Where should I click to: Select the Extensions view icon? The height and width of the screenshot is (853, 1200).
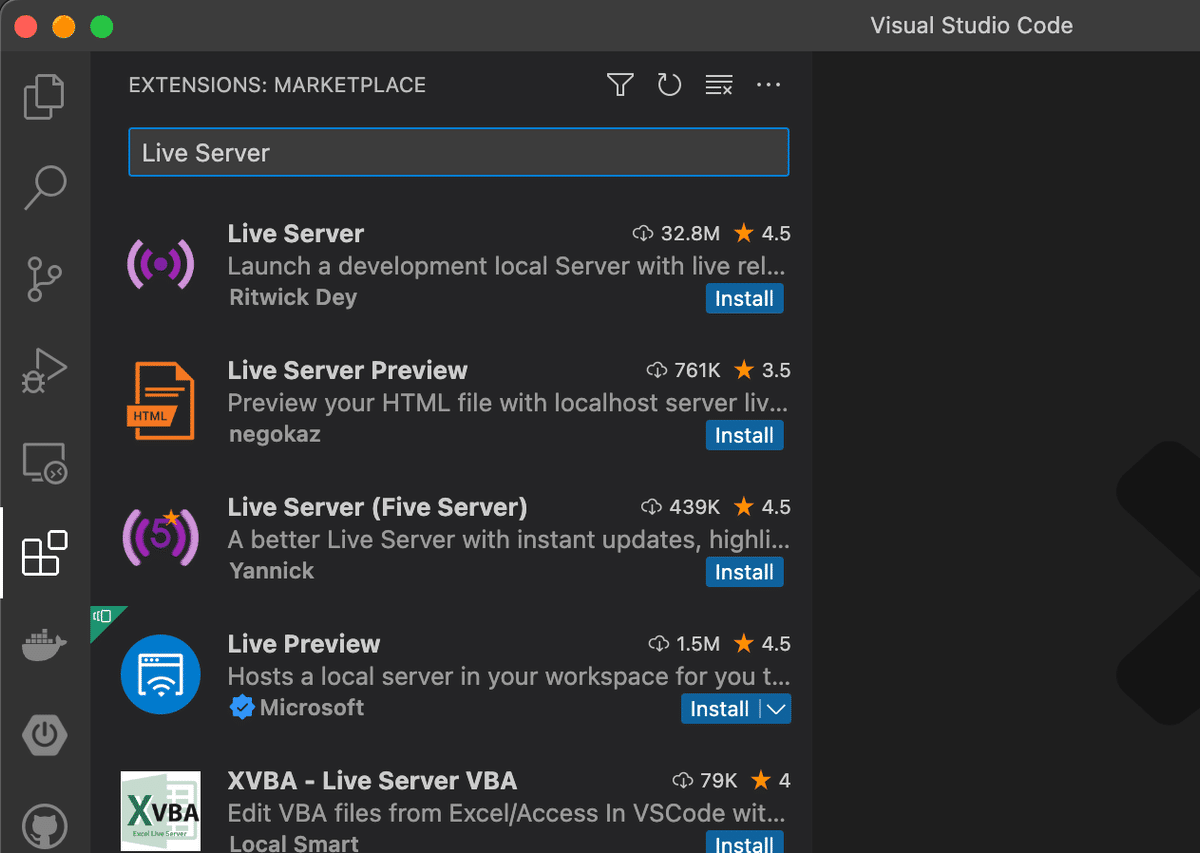click(x=44, y=553)
